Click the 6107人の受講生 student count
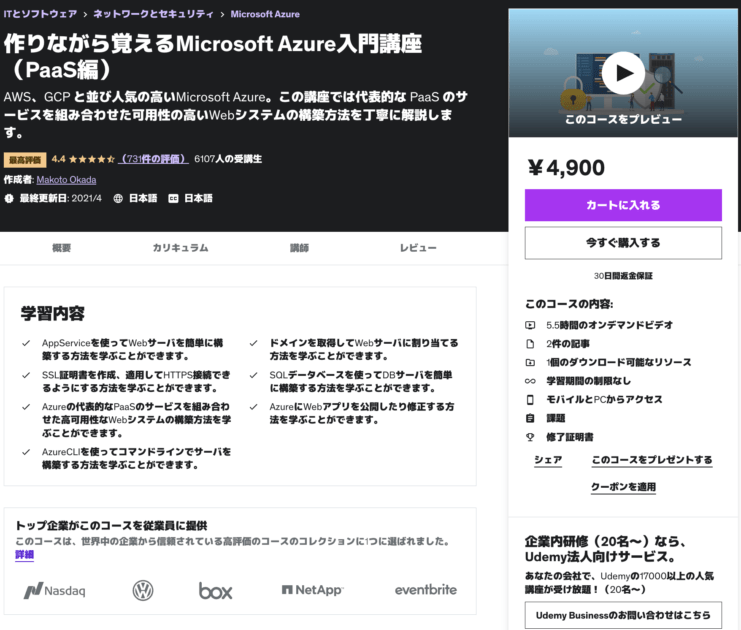741x630 pixels. point(228,159)
